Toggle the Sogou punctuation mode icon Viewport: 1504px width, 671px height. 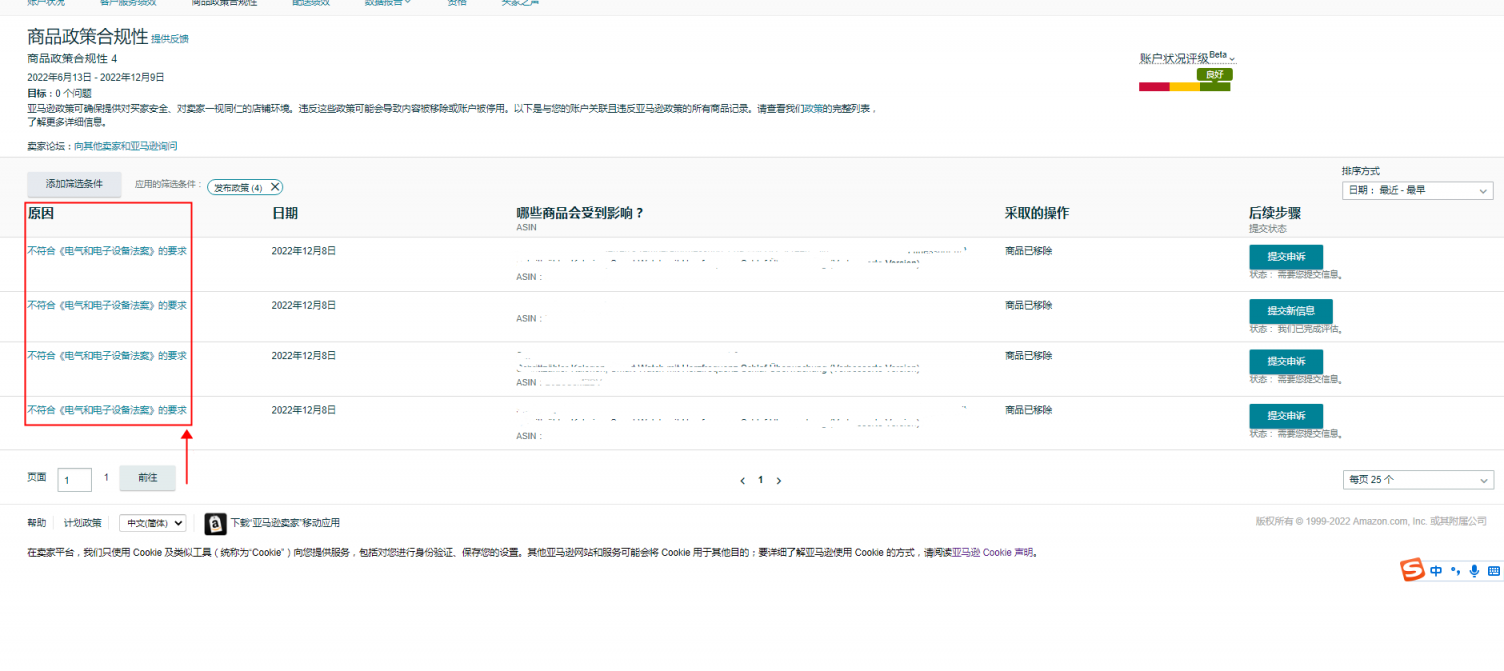pos(1457,571)
